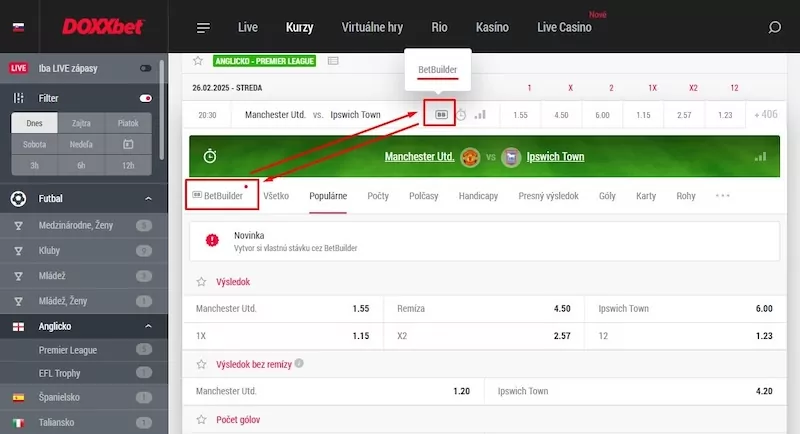Click the DOXXbet logo
Image resolution: width=800 pixels, height=434 pixels.
[103, 27]
